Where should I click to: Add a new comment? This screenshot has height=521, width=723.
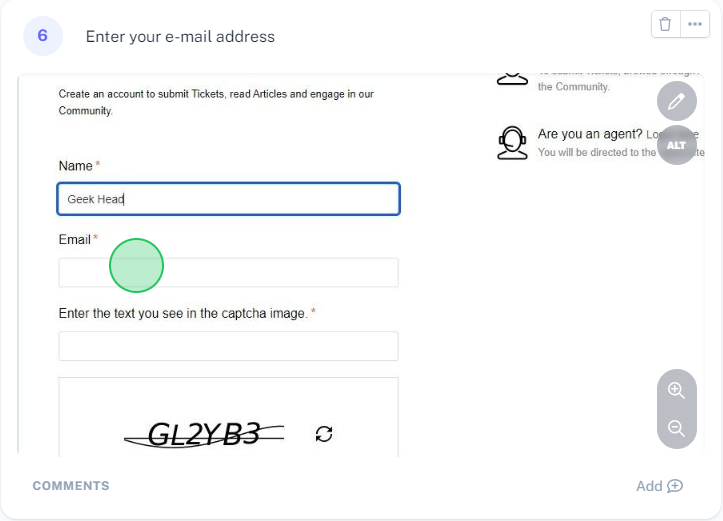659,486
